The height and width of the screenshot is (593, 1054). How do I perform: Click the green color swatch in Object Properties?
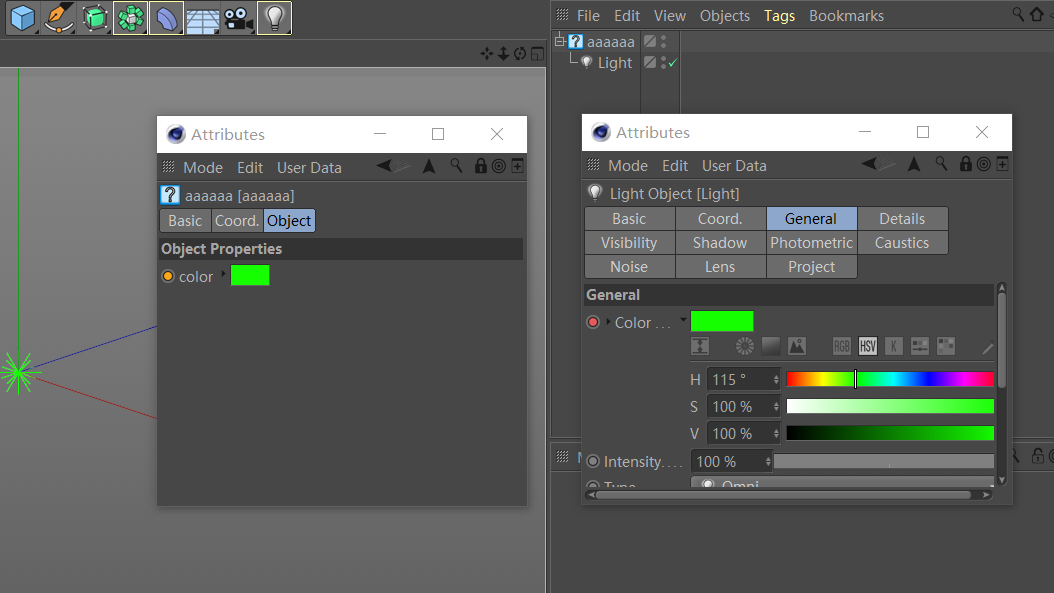[x=250, y=276]
